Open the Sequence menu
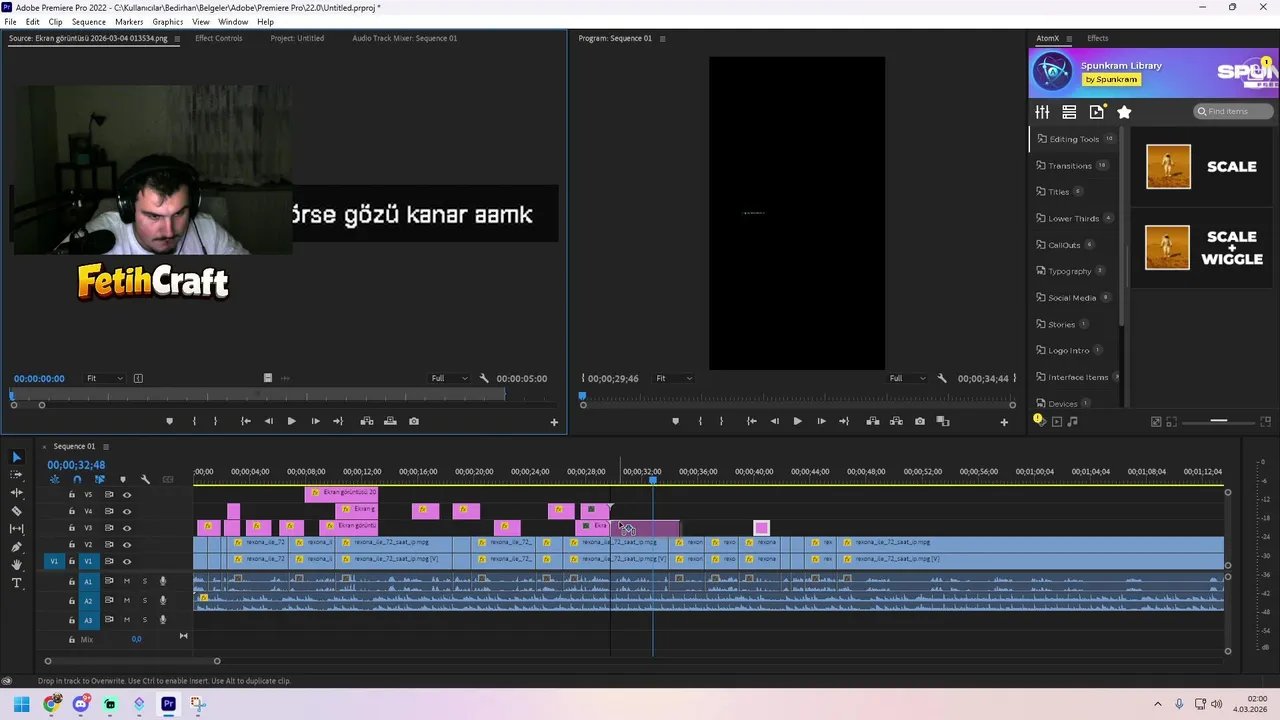Screen dimensions: 1280x720 [x=88, y=21]
